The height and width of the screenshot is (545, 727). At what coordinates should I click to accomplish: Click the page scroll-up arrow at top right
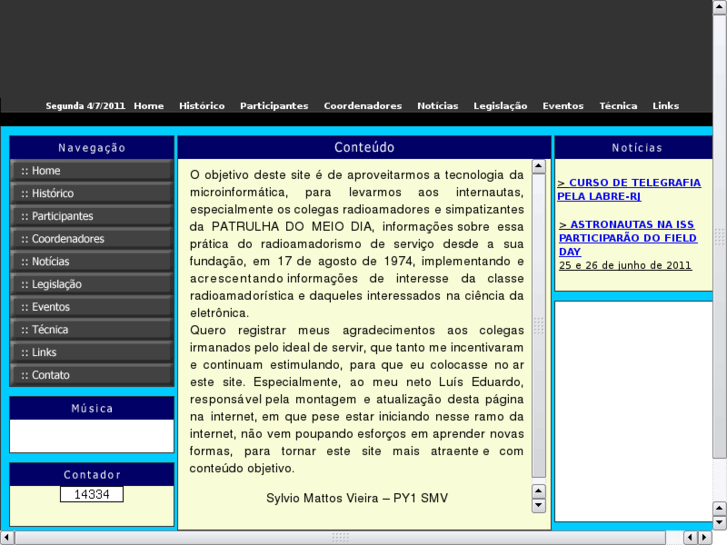pos(719,7)
